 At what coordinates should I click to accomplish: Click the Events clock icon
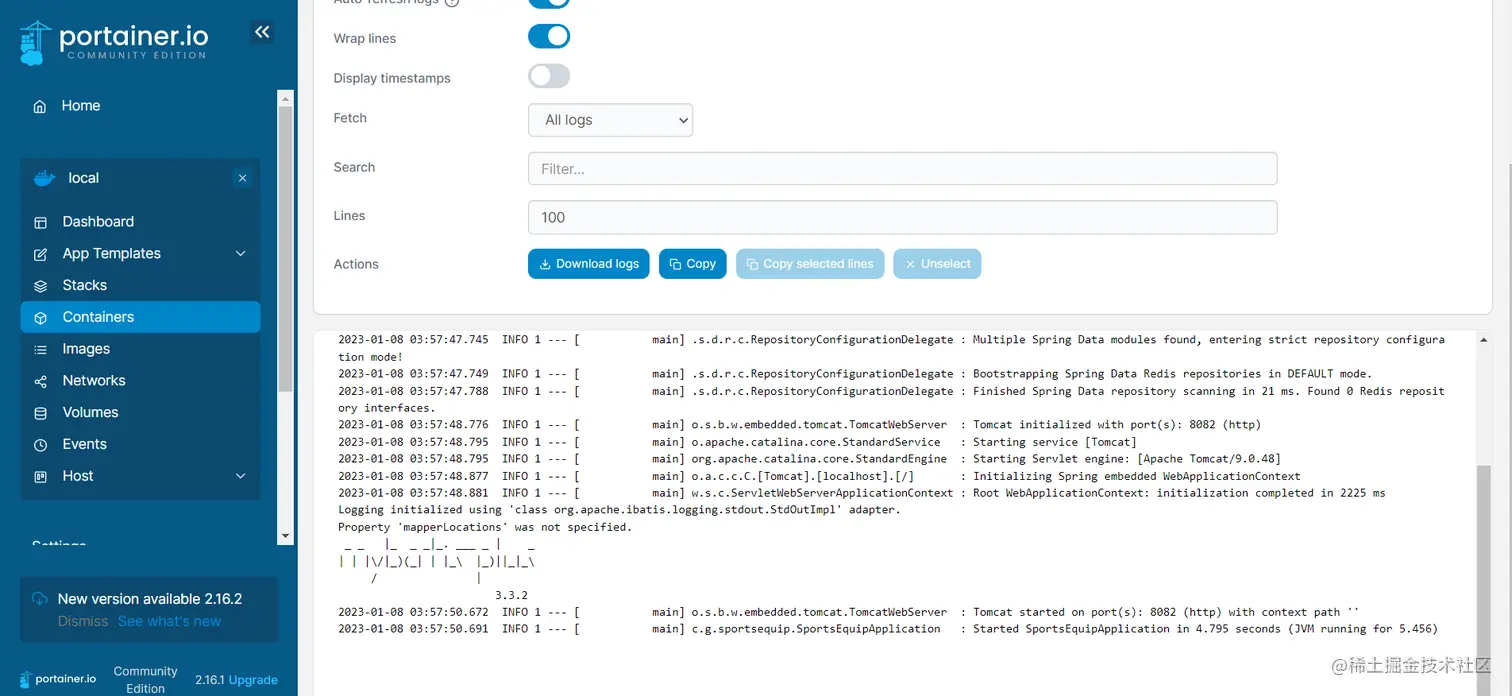pyautogui.click(x=41, y=445)
